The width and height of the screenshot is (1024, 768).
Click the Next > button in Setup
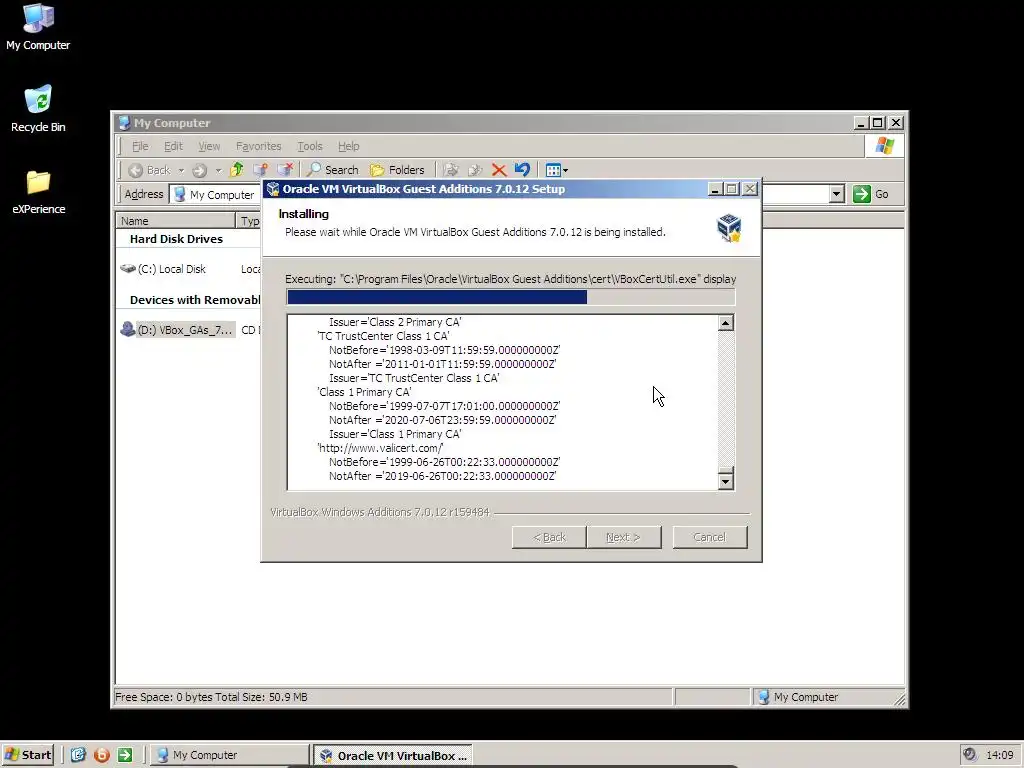[624, 537]
